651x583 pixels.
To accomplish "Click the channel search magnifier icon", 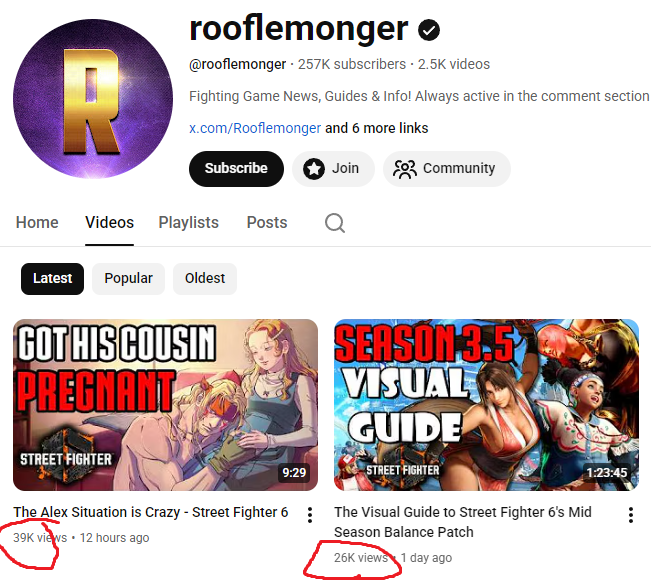I will tap(335, 223).
